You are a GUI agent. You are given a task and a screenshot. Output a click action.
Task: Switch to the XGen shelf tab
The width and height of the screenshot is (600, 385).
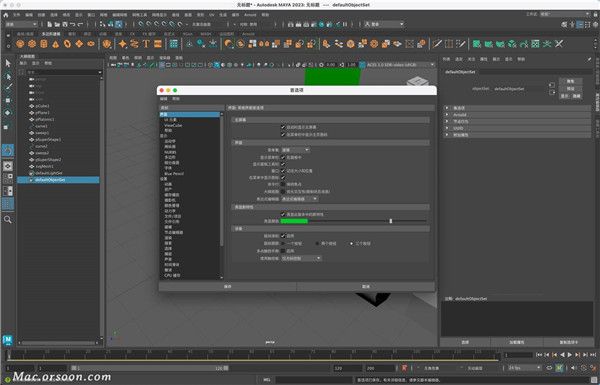coord(188,34)
